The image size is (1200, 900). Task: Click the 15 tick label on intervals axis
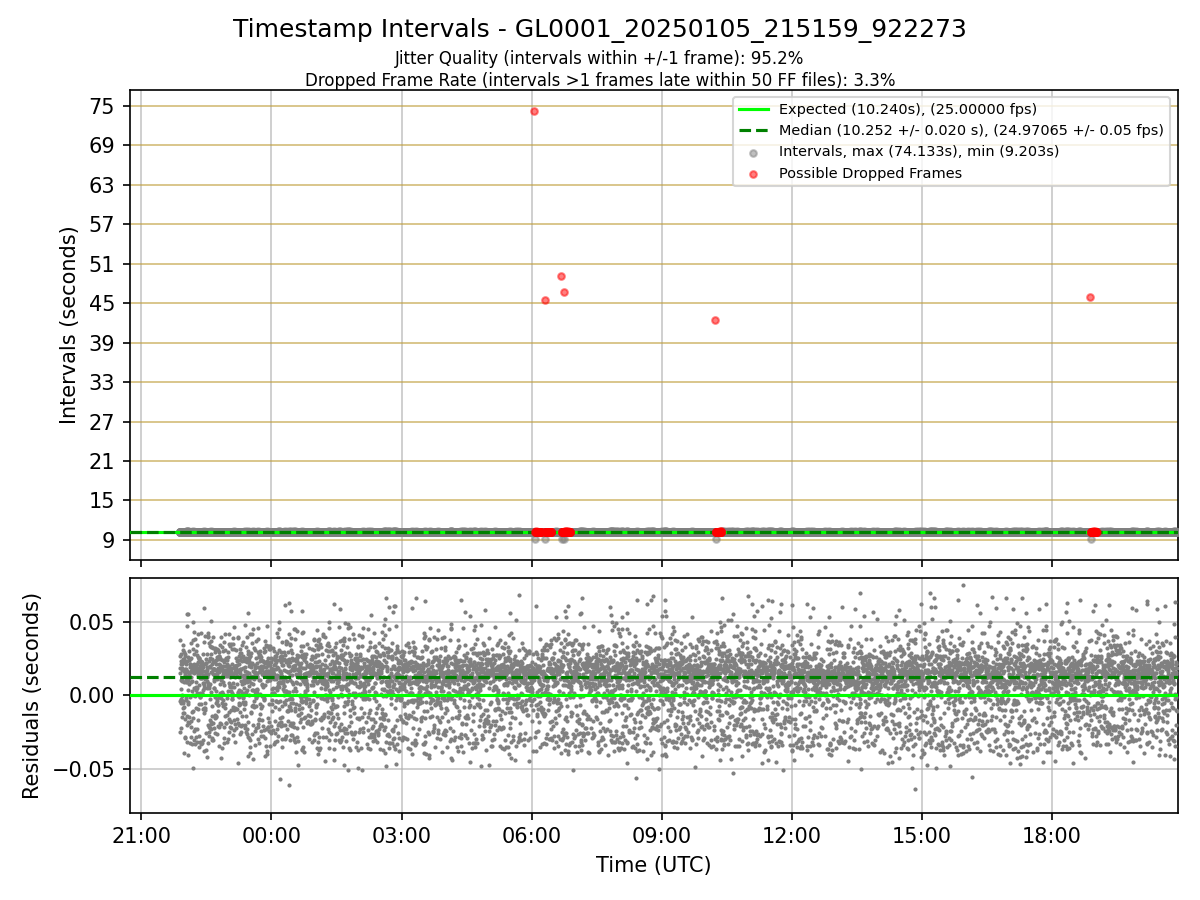(x=103, y=501)
